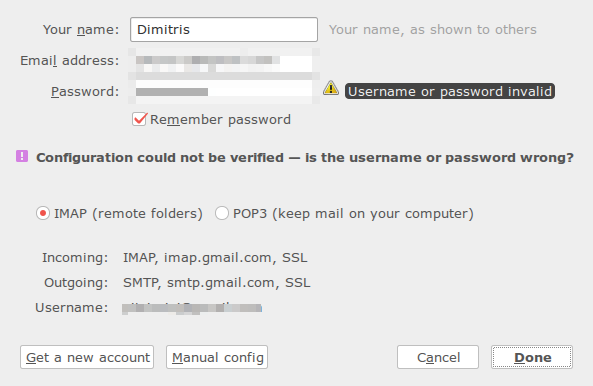The width and height of the screenshot is (593, 386).
Task: Click inside the Password field
Action: 224,91
